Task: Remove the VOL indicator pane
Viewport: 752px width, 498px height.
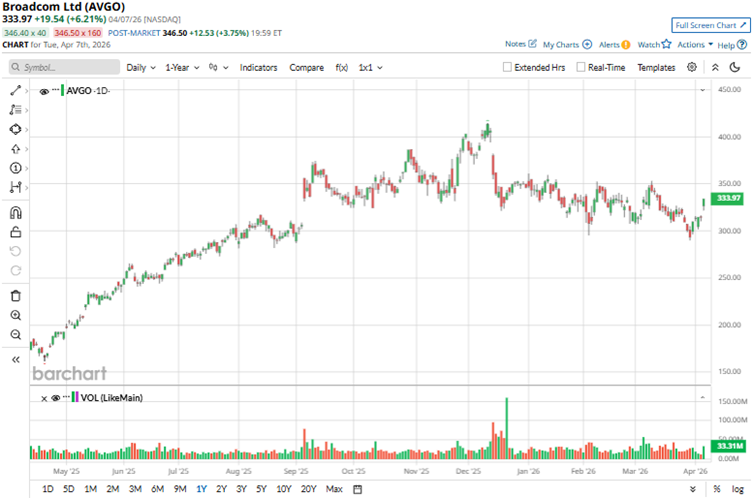Action: [44, 398]
